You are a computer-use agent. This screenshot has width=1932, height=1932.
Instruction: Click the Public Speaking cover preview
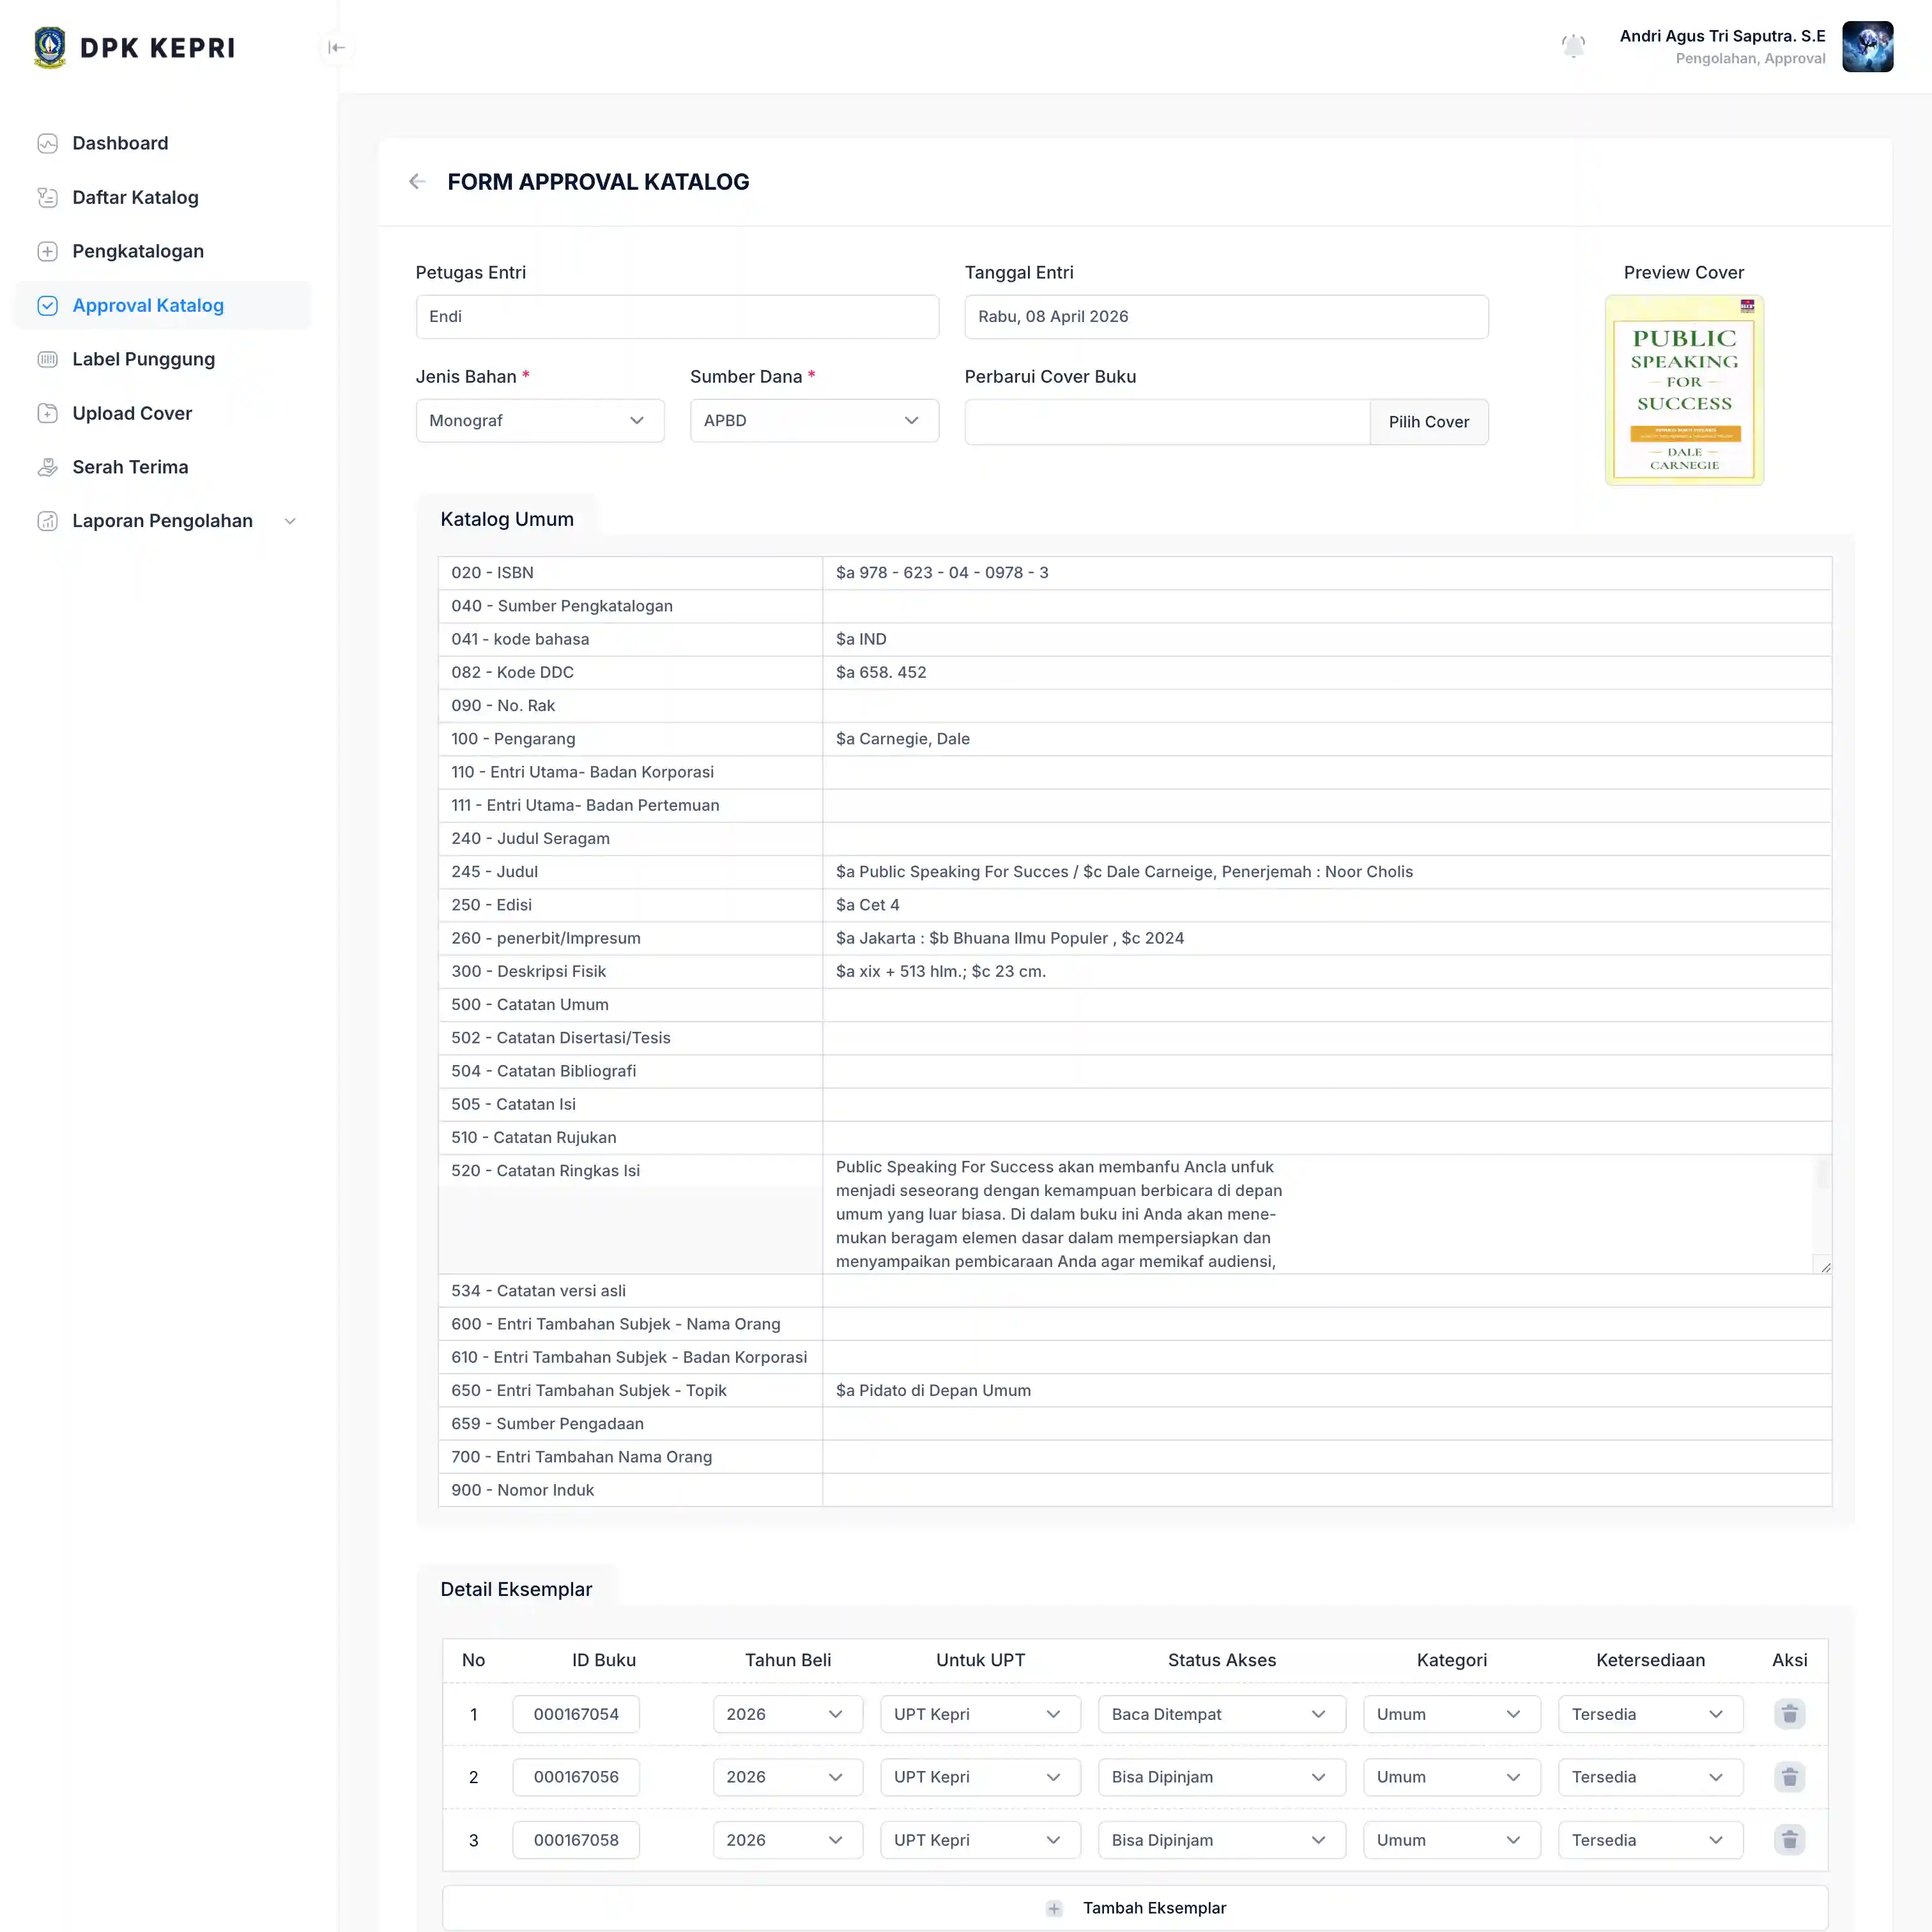coord(1684,390)
